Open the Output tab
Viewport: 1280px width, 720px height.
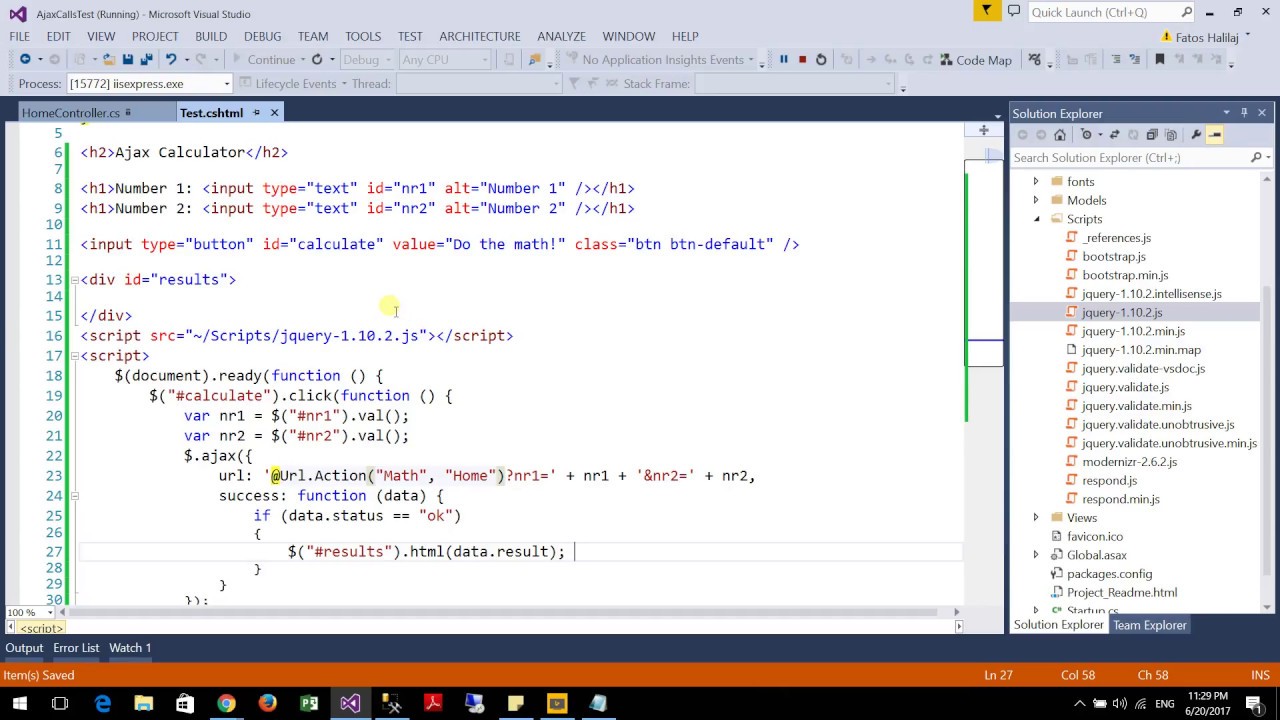pyautogui.click(x=24, y=648)
